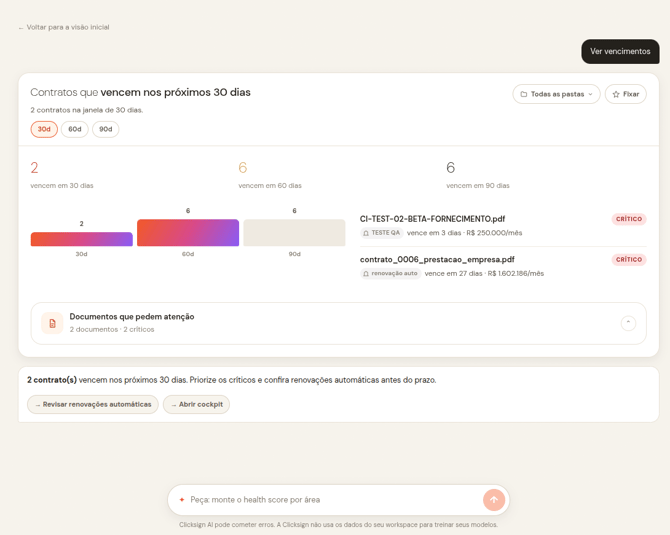Click the 30d gradient bar in the chart
The width and height of the screenshot is (670, 535).
(x=82, y=239)
